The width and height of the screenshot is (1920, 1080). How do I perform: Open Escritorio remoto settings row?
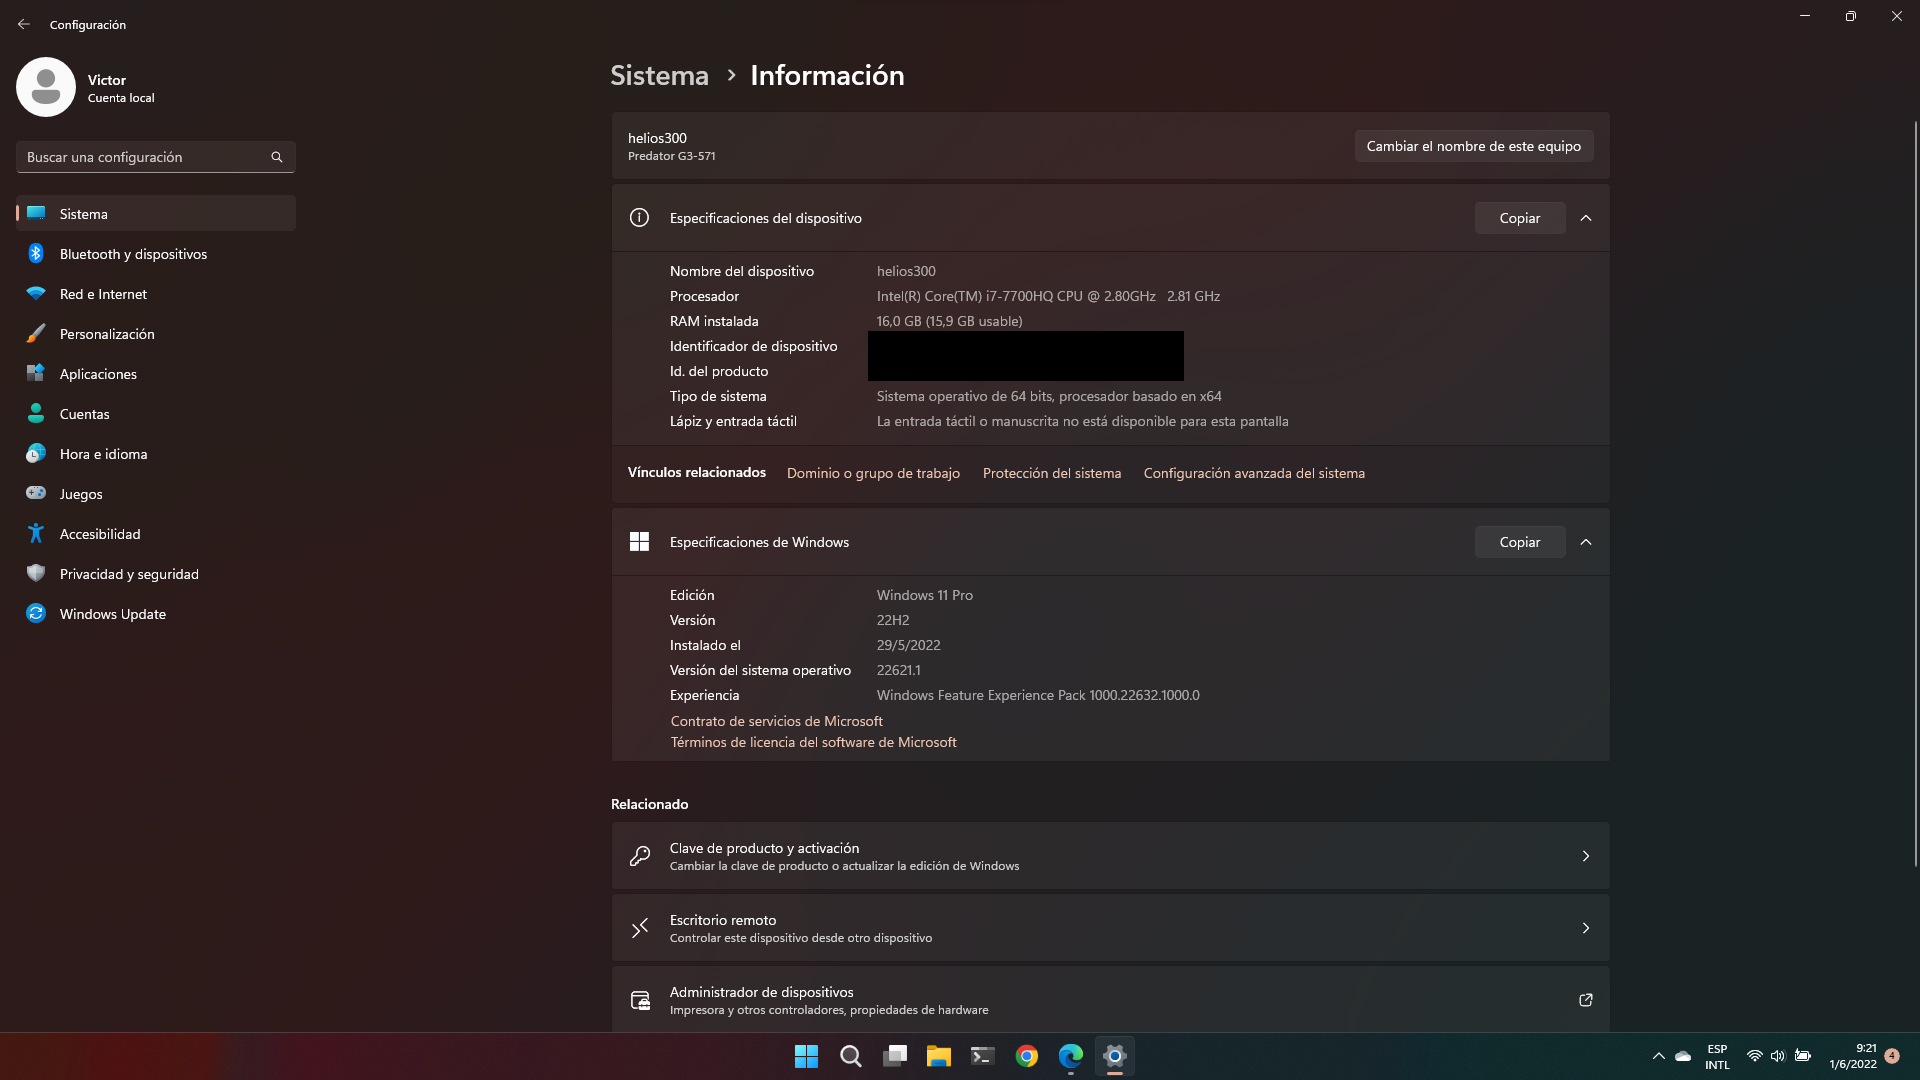click(1110, 928)
